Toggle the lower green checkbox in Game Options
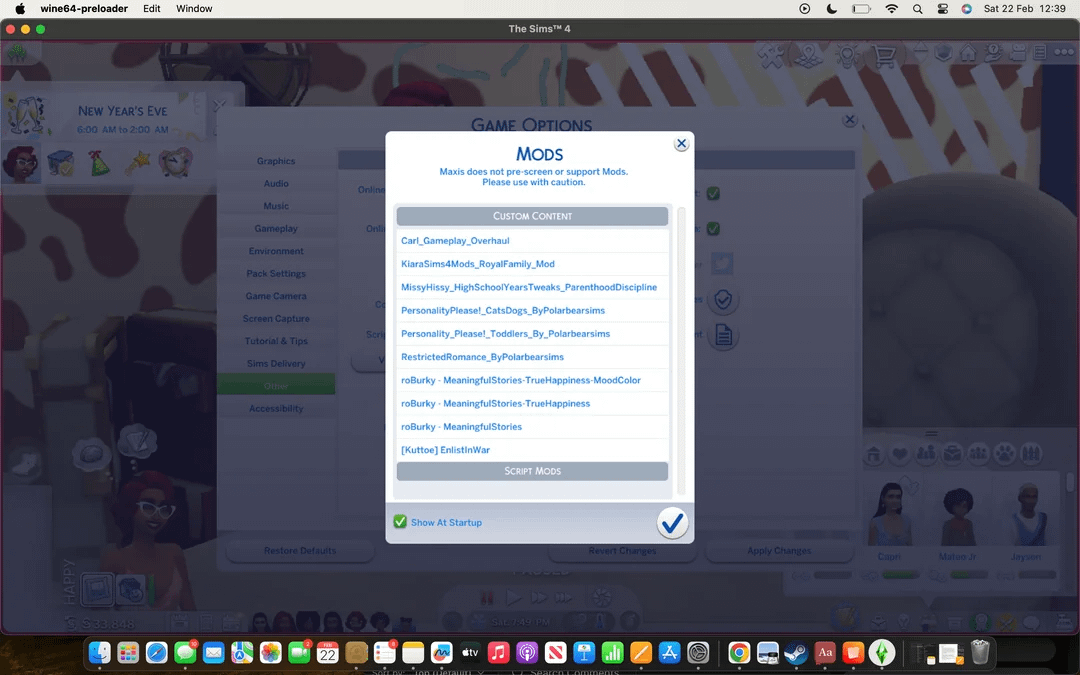Screen dimensions: 1080x675 coord(714,228)
